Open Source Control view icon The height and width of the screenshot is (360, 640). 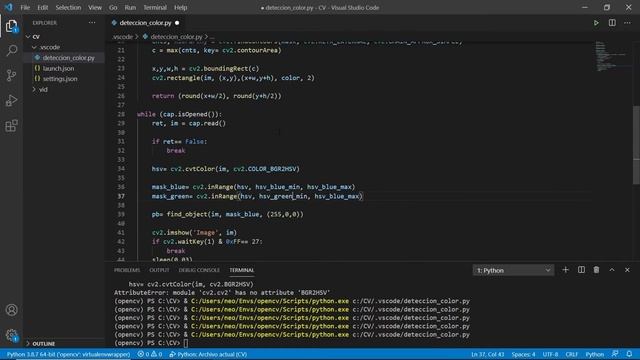point(11,76)
